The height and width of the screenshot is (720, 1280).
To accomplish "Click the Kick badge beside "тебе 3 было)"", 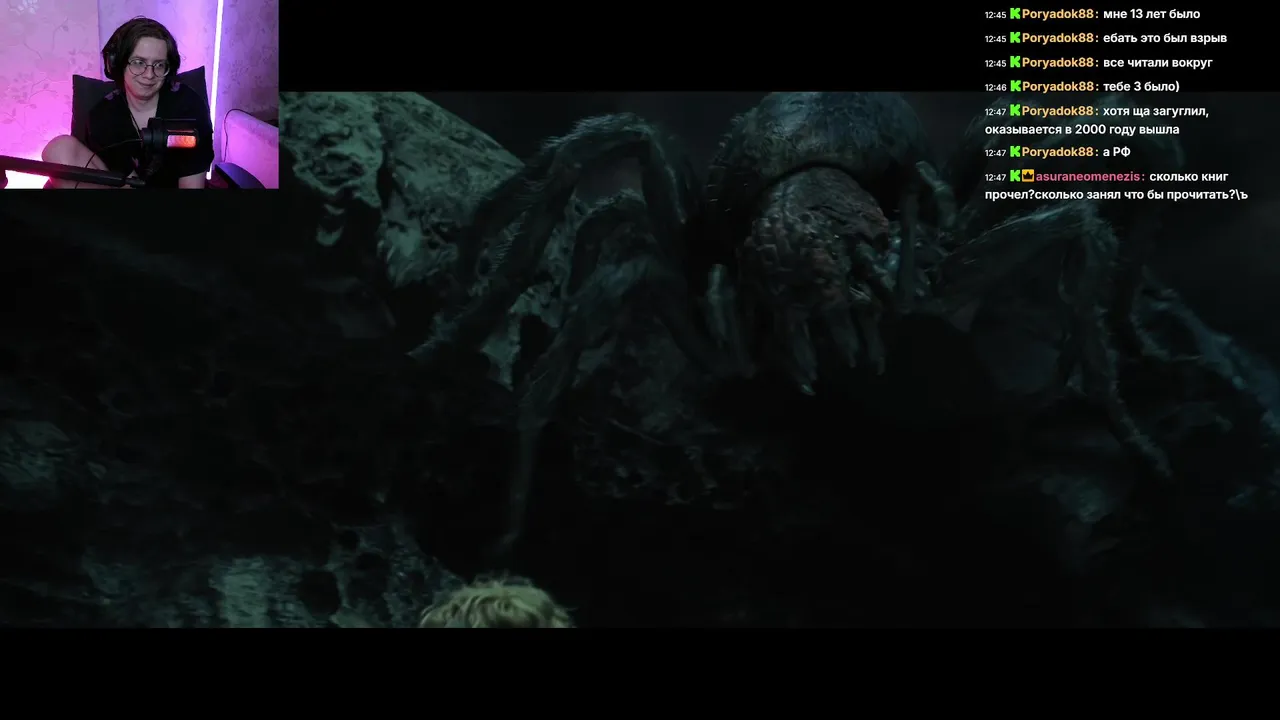I will point(1015,87).
